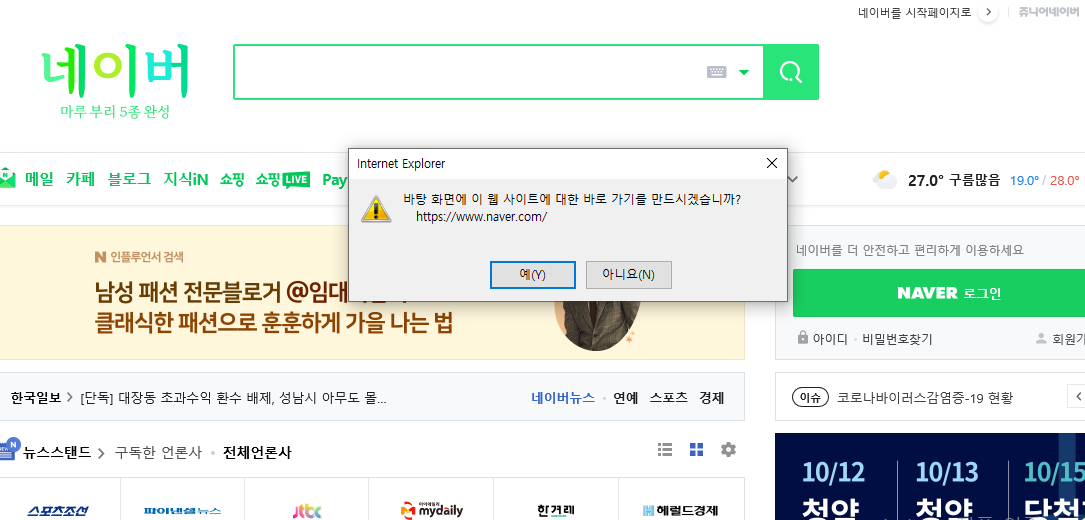Open the 헤럴드경제 press logo
1085x520 pixels.
click(x=680, y=511)
